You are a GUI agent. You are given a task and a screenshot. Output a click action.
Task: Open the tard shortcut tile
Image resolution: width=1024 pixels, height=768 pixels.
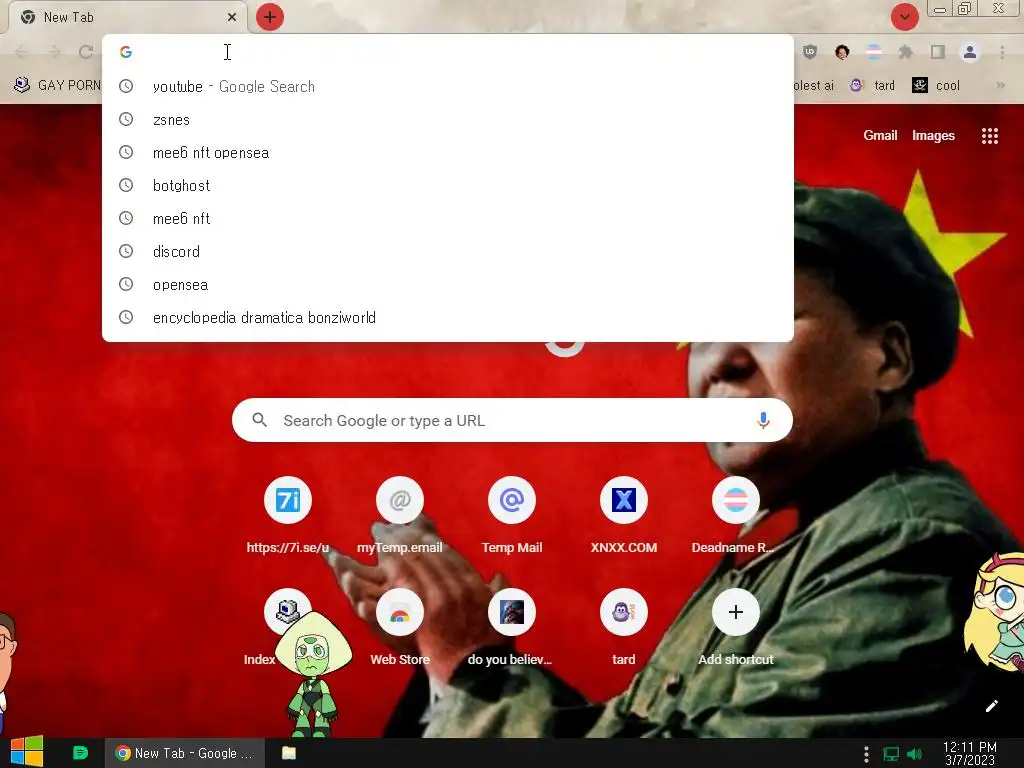click(624, 627)
